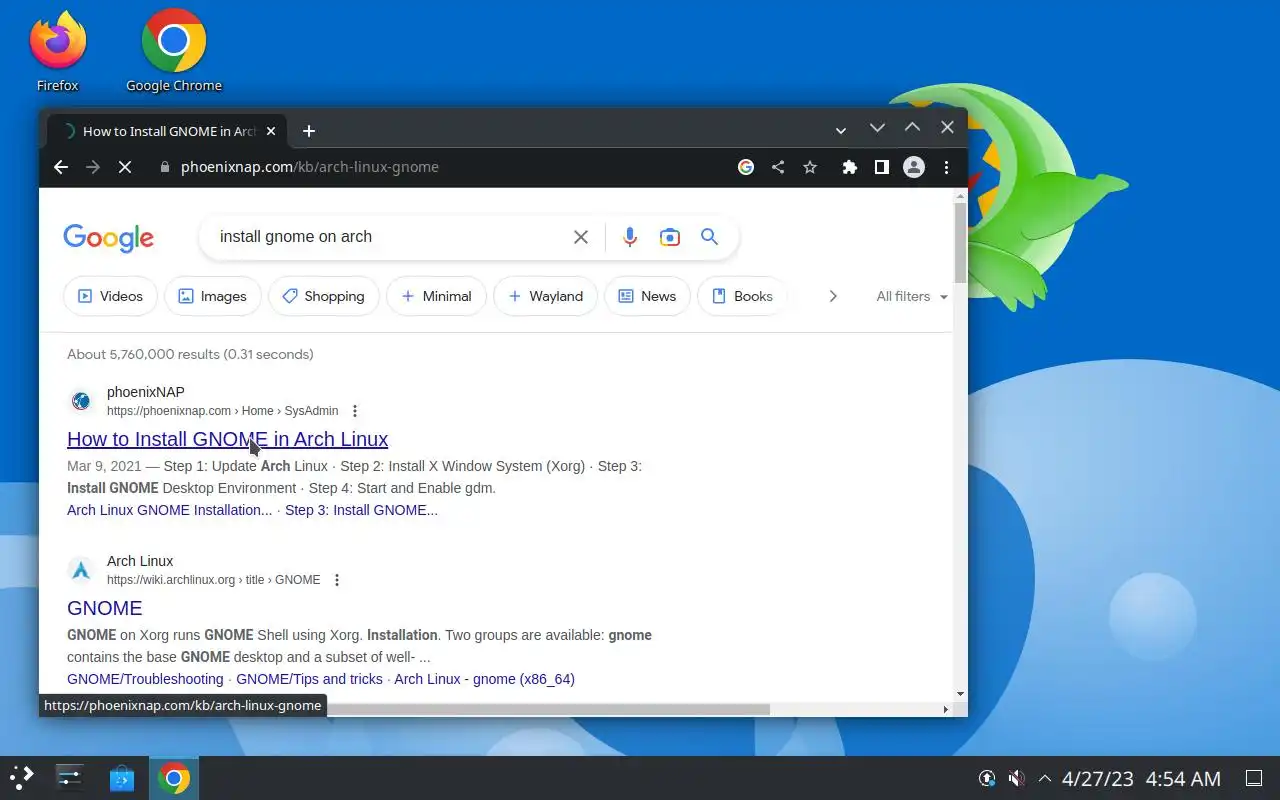Stop loading the page
The image size is (1280, 800).
point(125,167)
